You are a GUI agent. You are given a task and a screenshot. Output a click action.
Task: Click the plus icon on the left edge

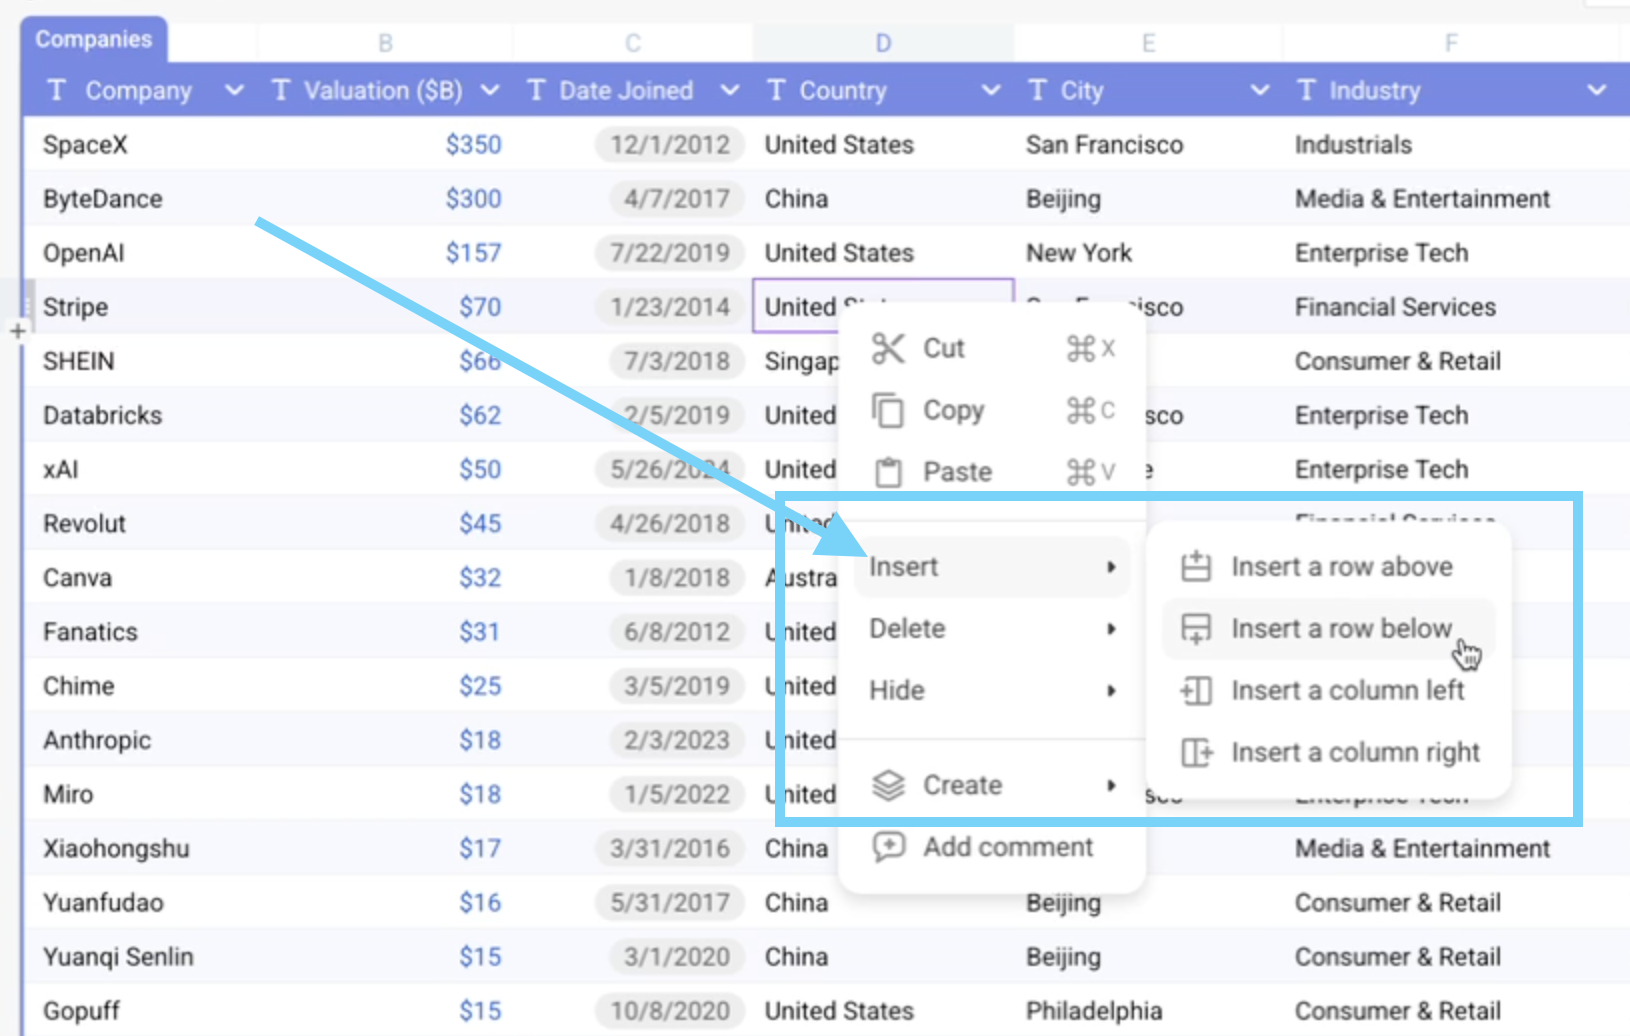[x=17, y=330]
